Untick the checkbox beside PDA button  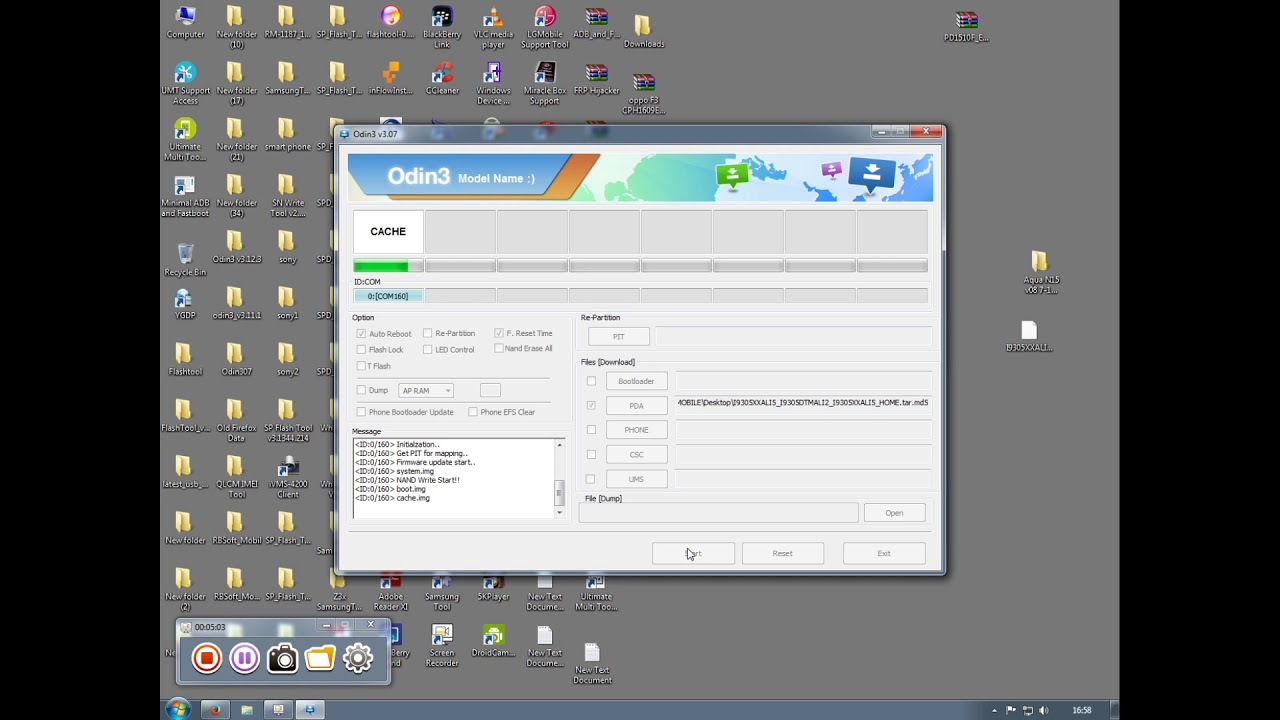pyautogui.click(x=591, y=405)
